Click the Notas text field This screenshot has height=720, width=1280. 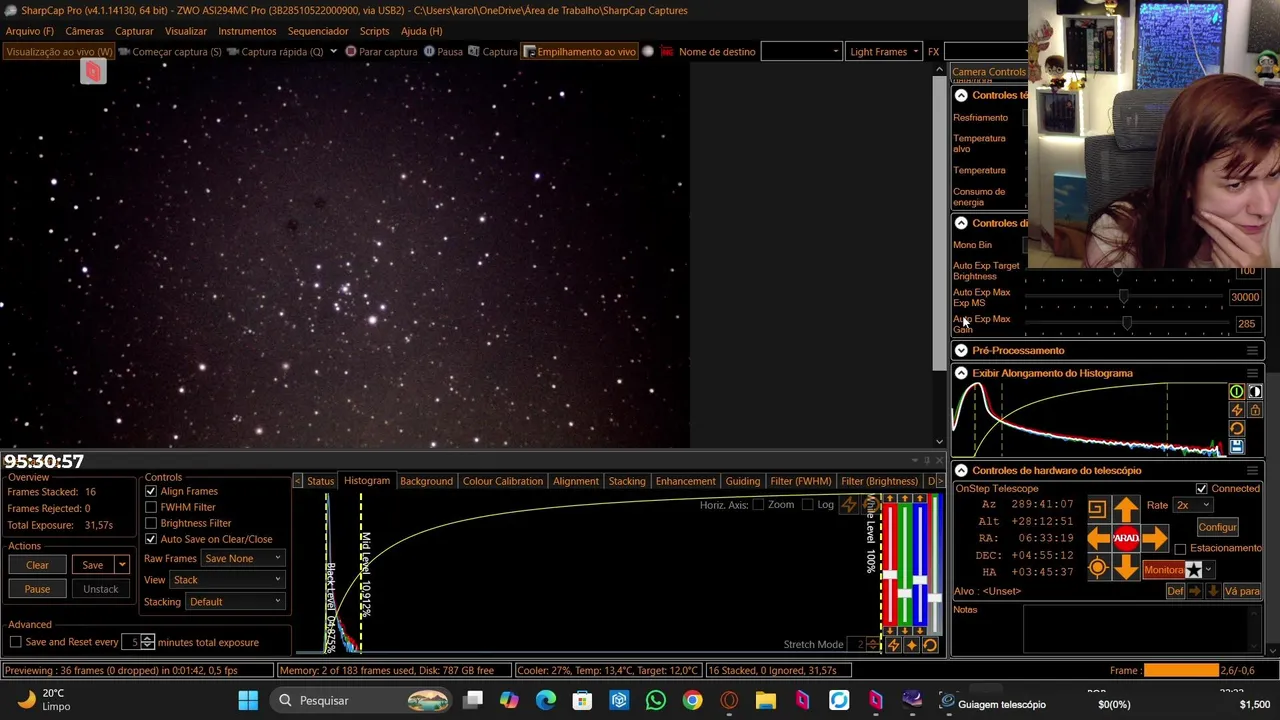pos(1140,628)
